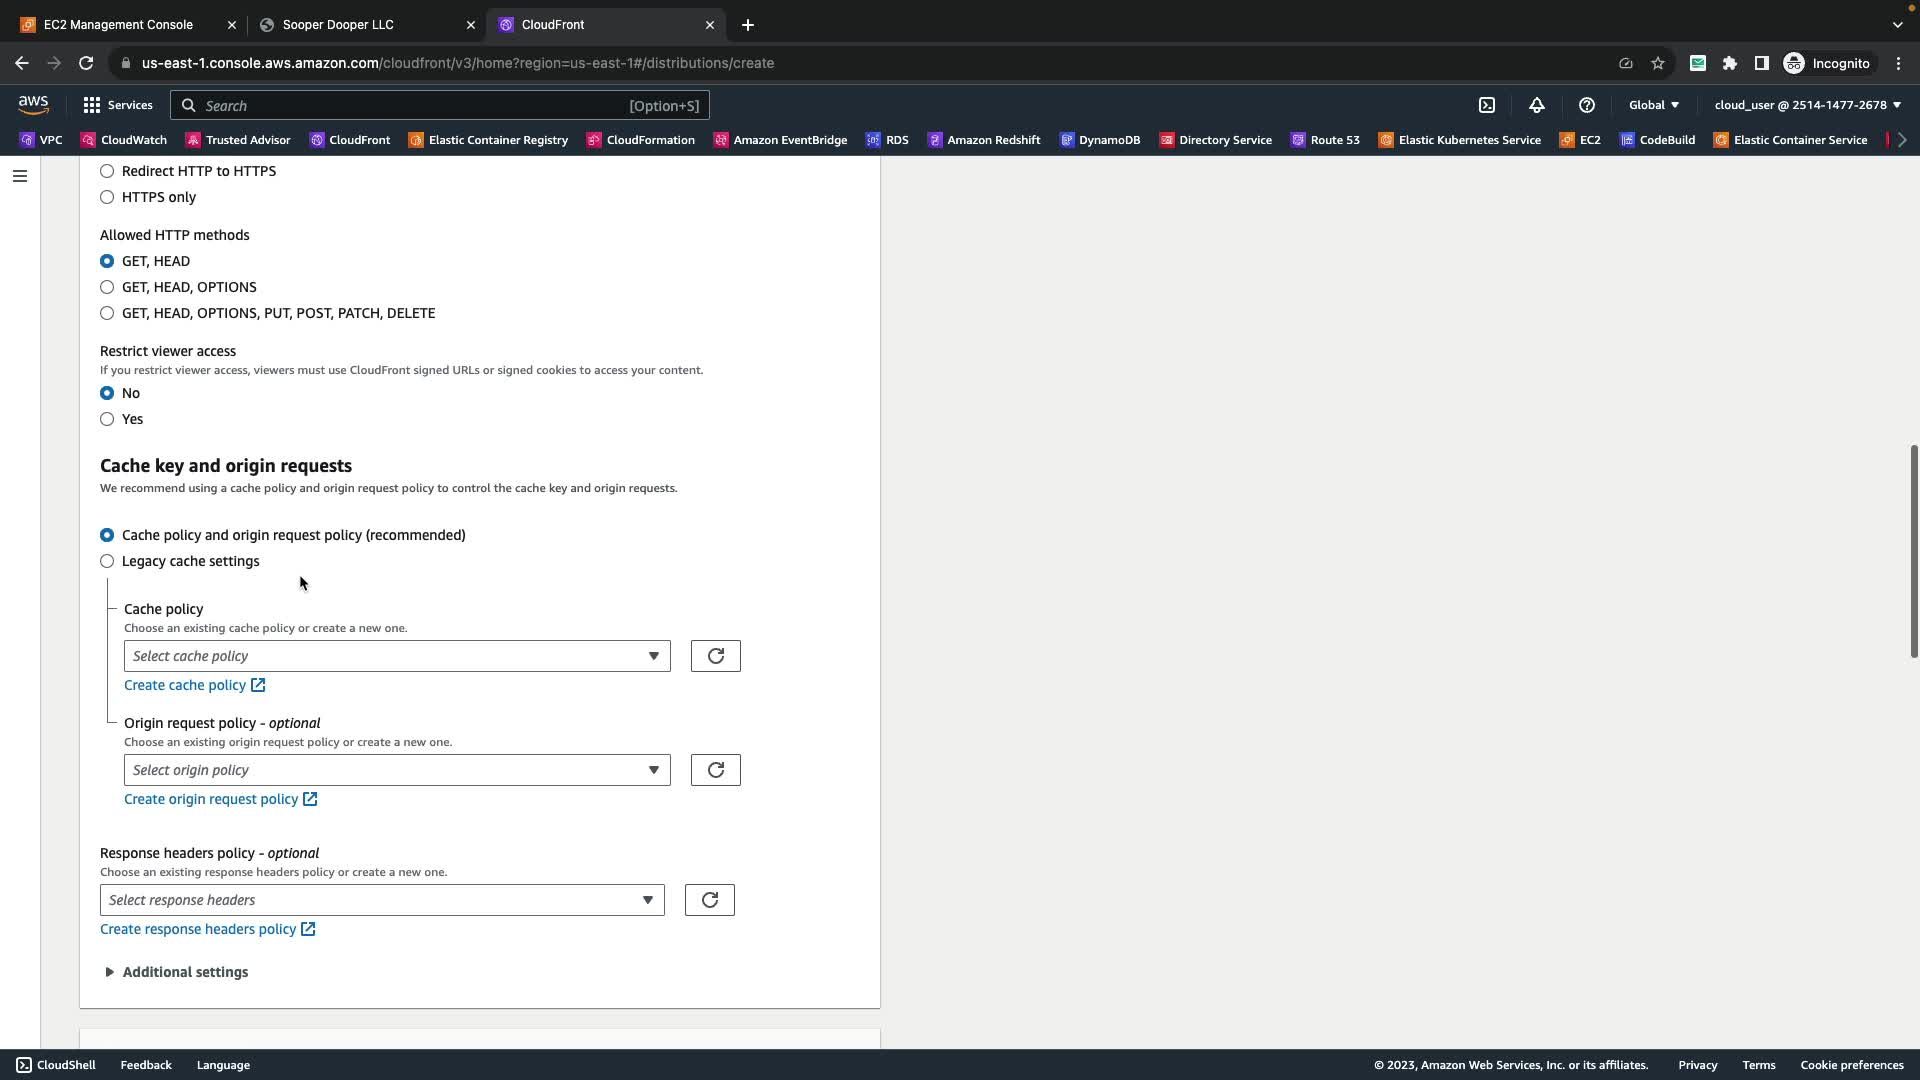Click Create response headers policy link
The width and height of the screenshot is (1920, 1080).
pos(198,929)
